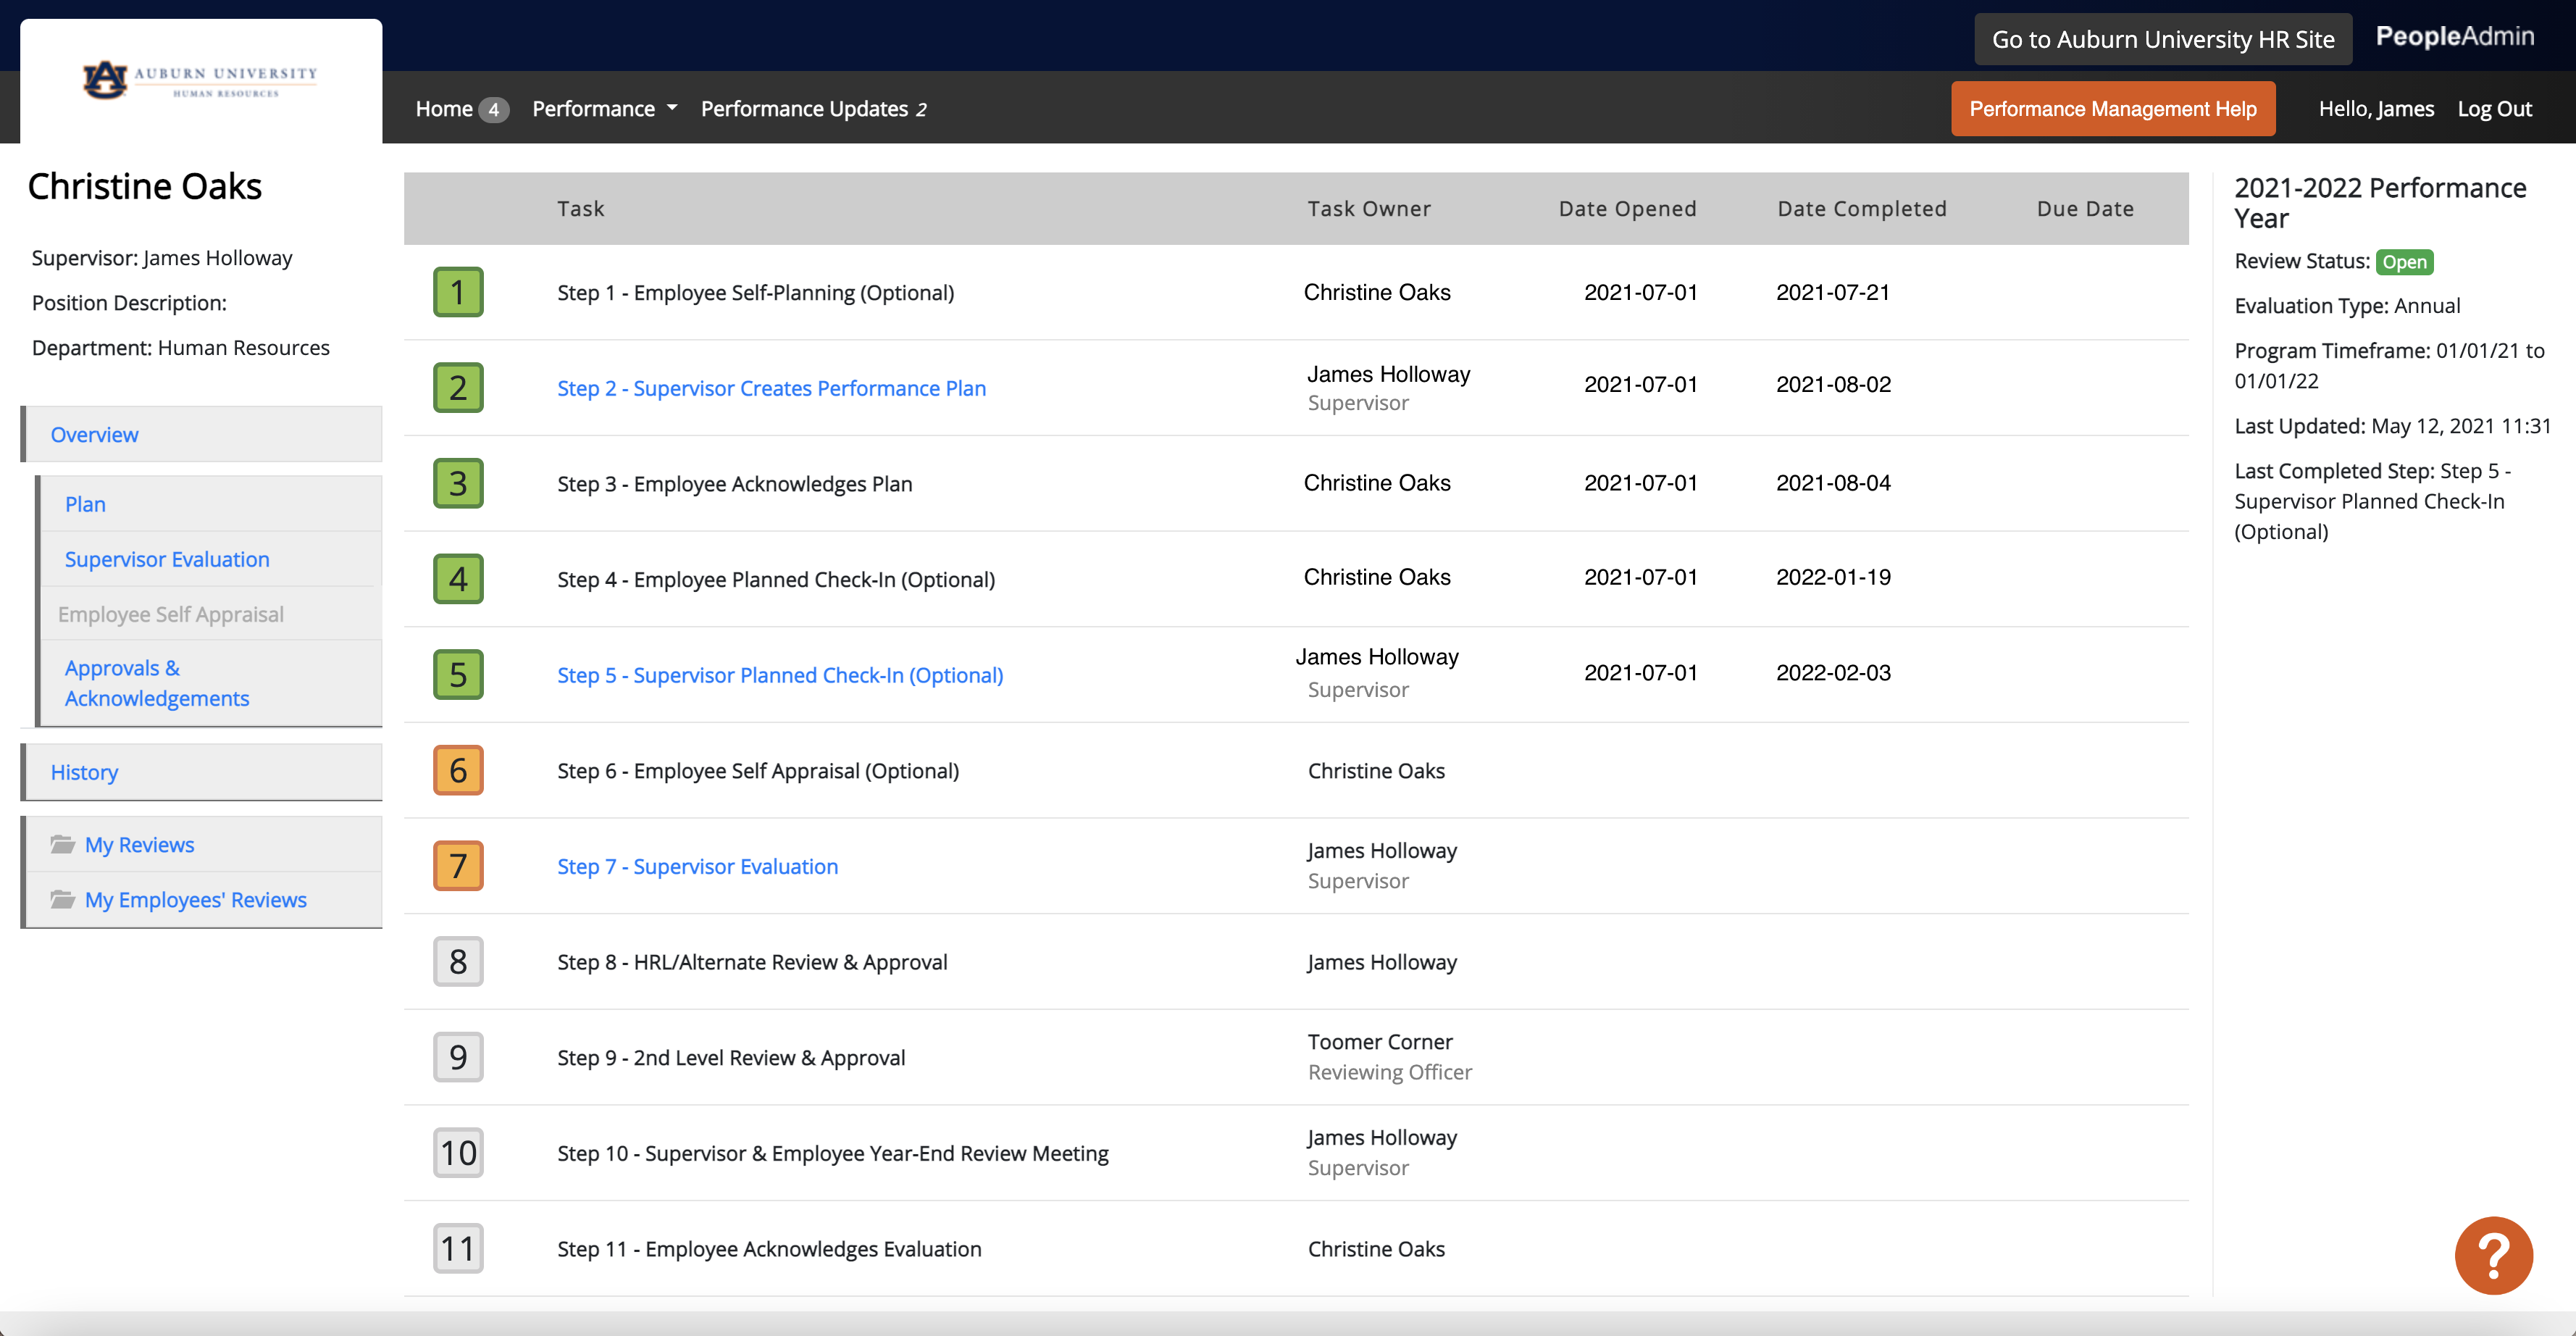Image resolution: width=2576 pixels, height=1336 pixels.
Task: Click Hello, James user link
Action: coord(2376,108)
